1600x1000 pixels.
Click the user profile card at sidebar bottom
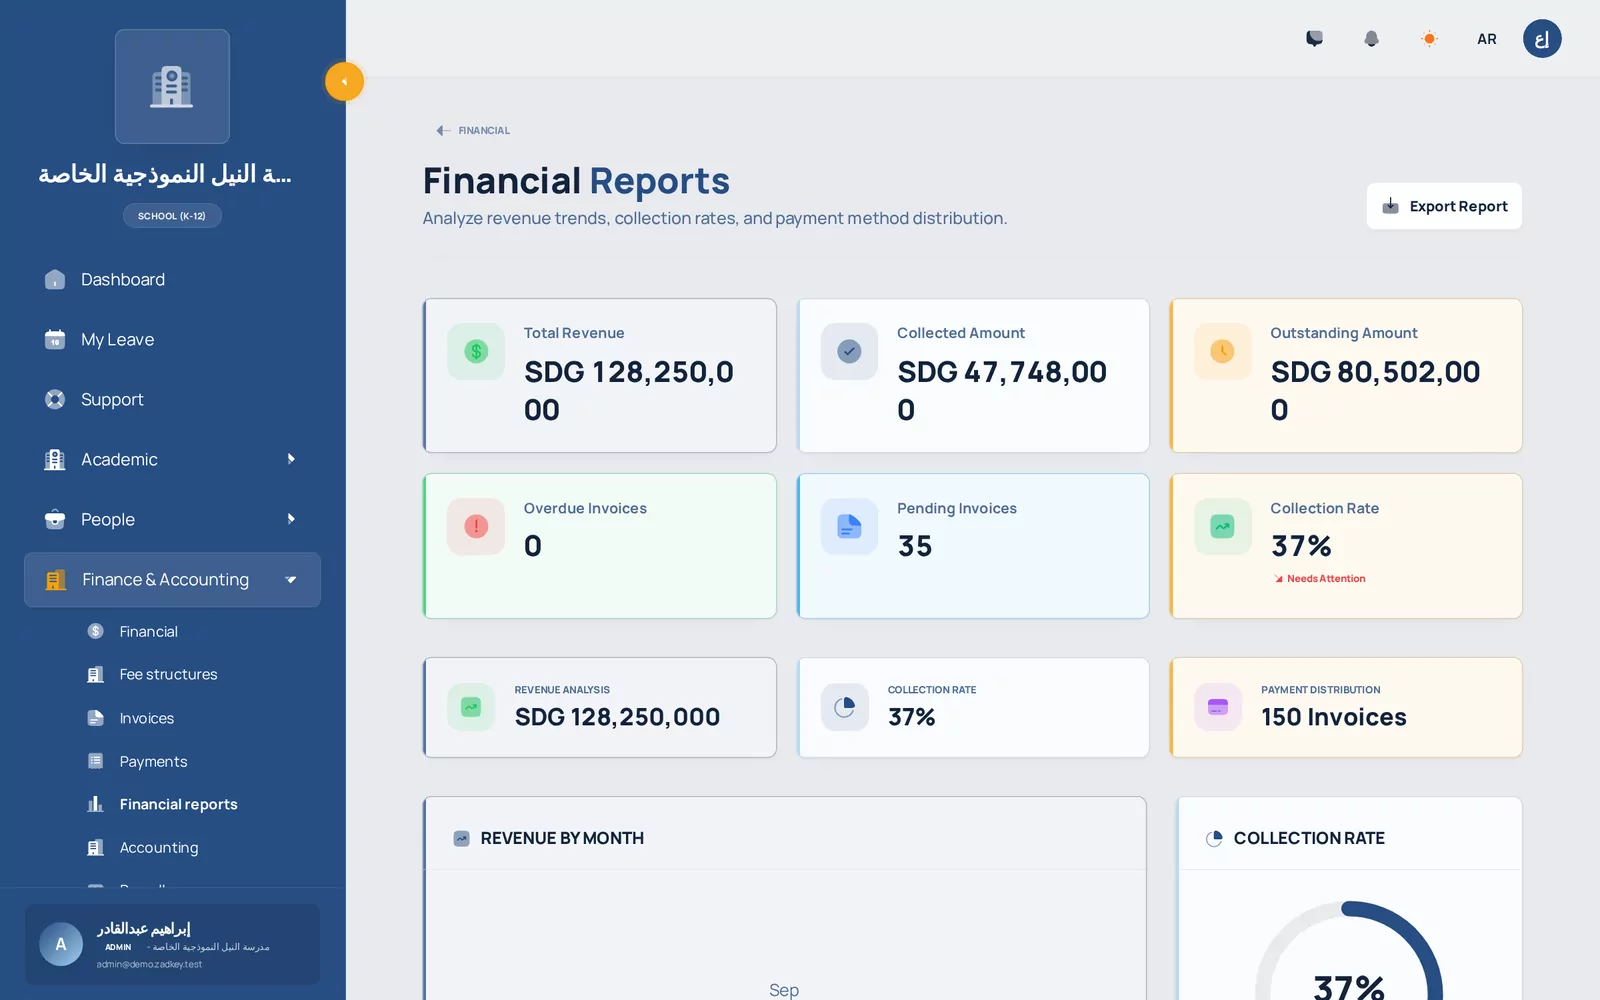(x=172, y=945)
